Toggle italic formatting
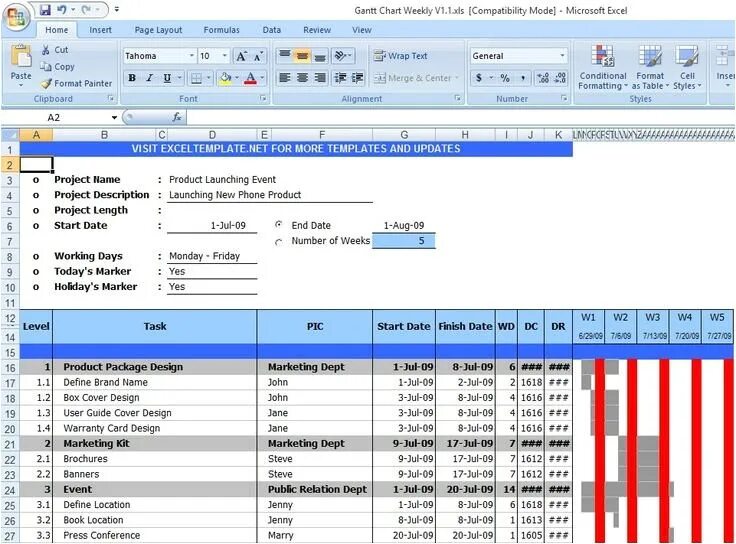 click(149, 78)
